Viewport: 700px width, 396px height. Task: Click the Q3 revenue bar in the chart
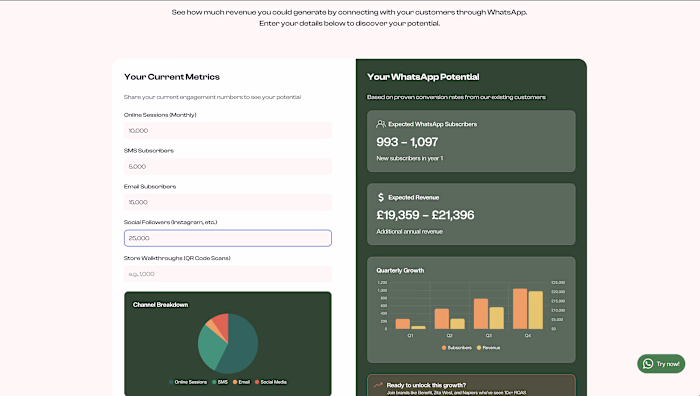(x=496, y=318)
